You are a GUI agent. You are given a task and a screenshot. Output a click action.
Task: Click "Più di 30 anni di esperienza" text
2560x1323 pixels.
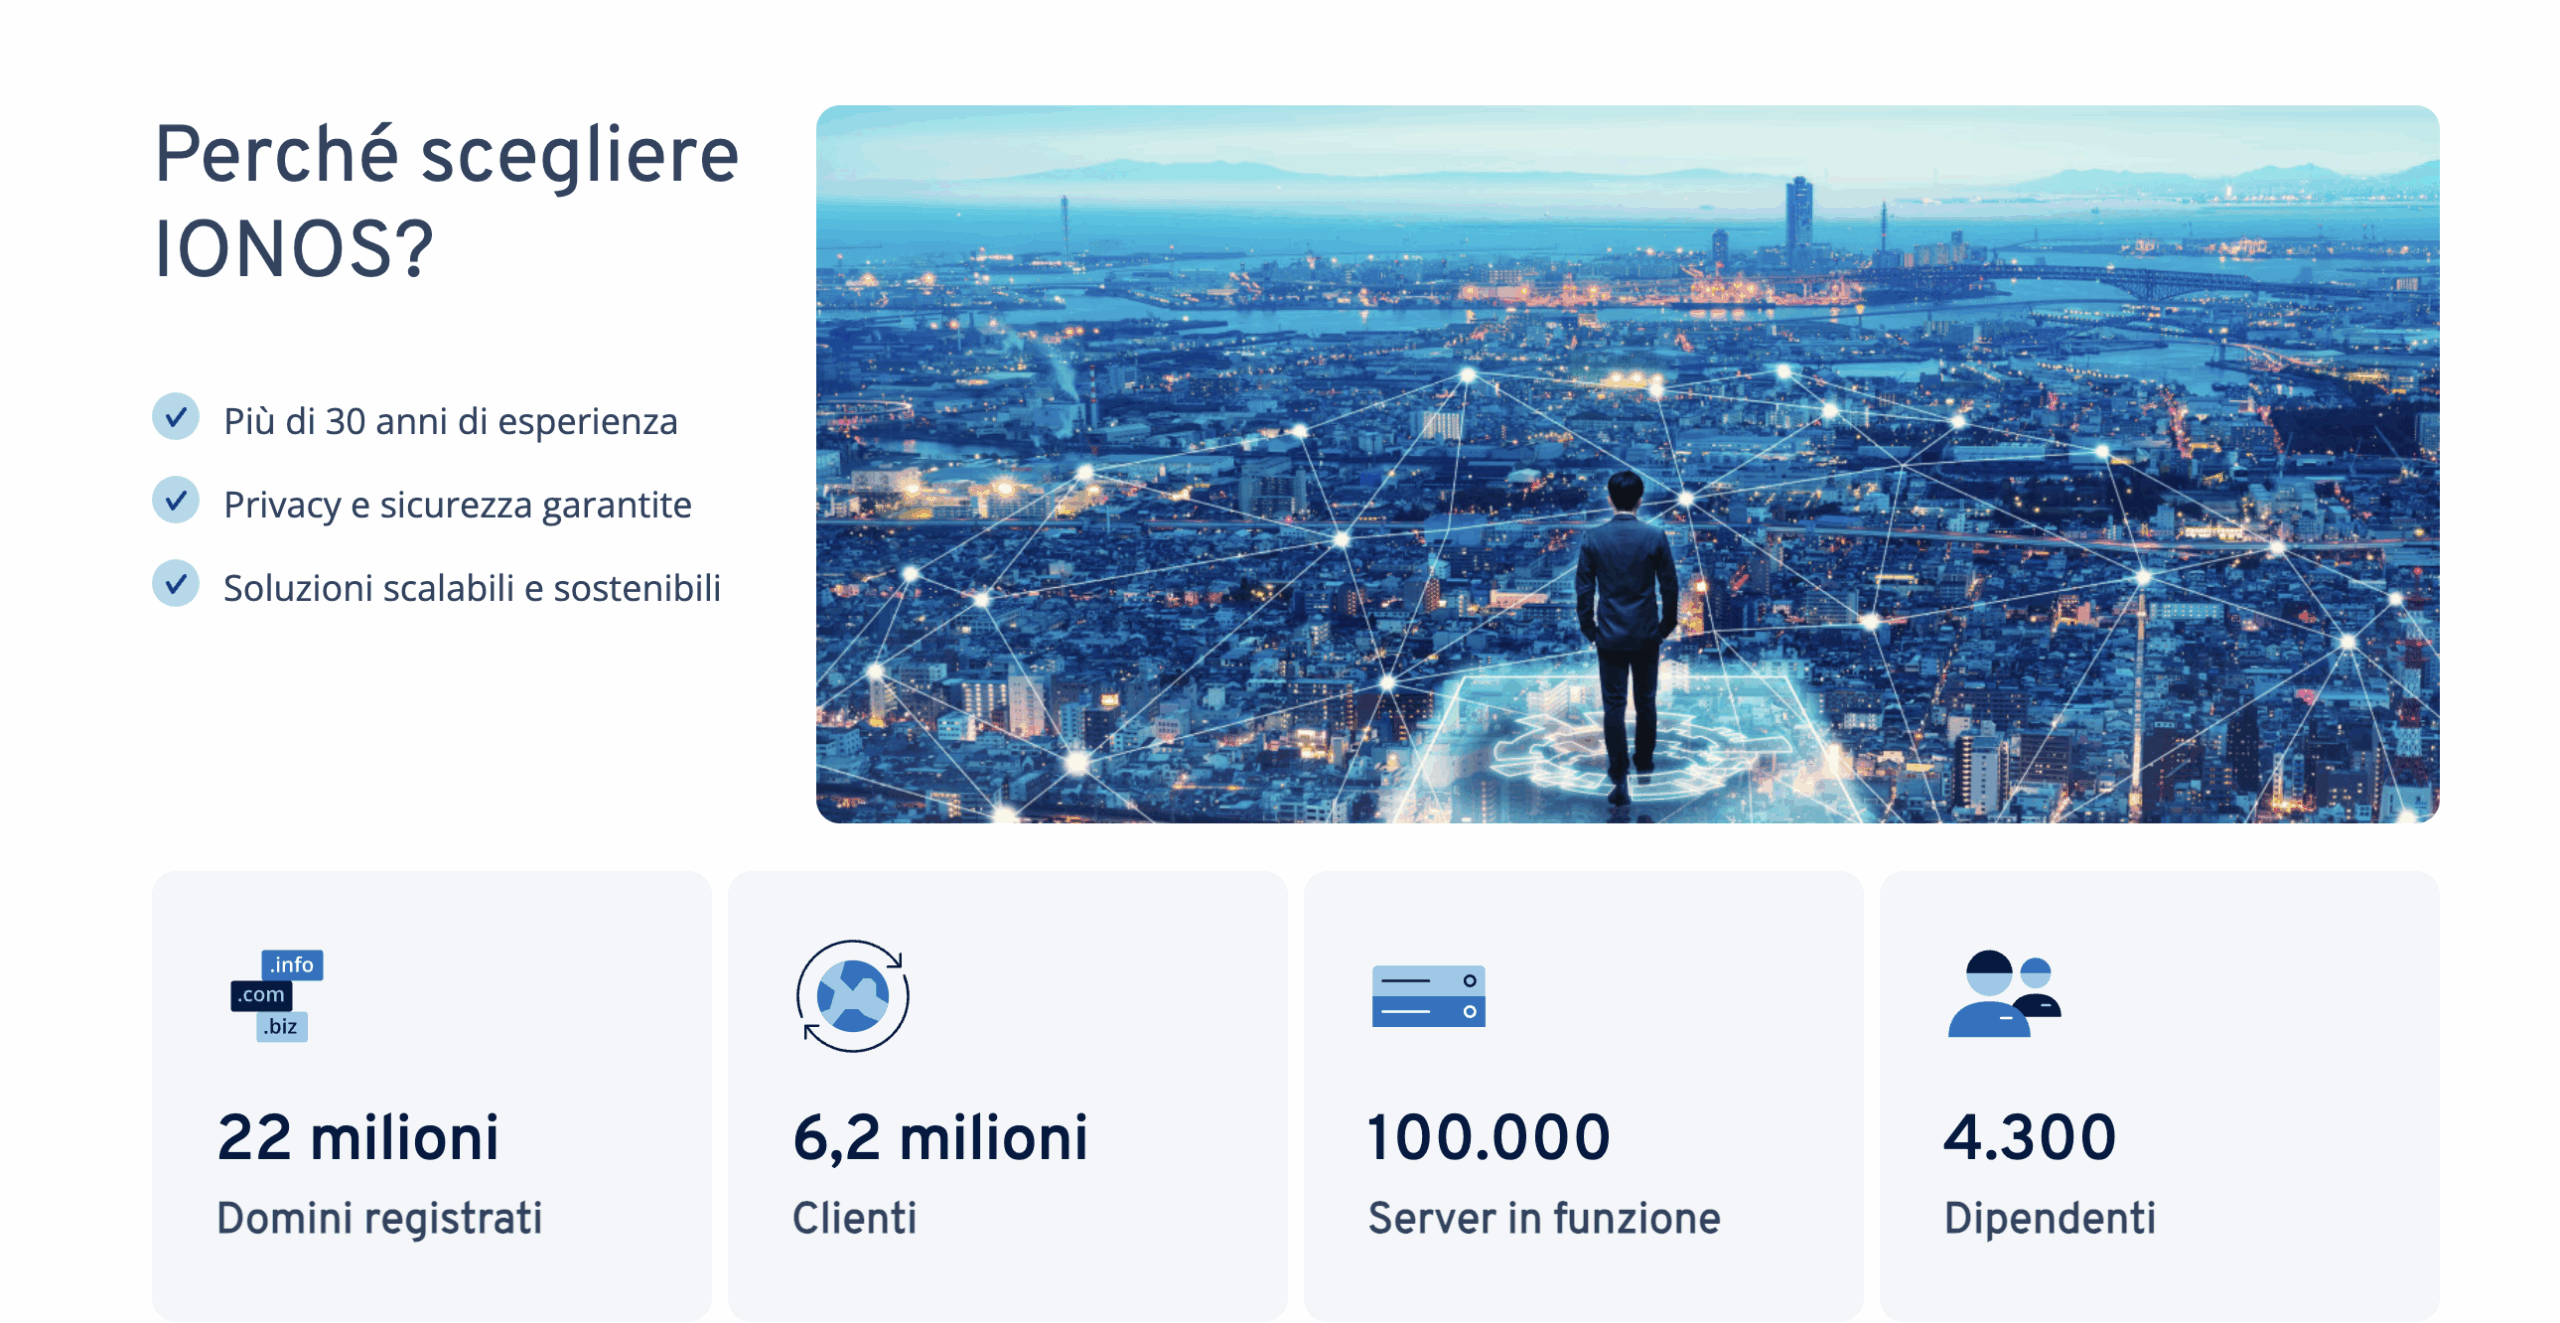click(x=450, y=422)
